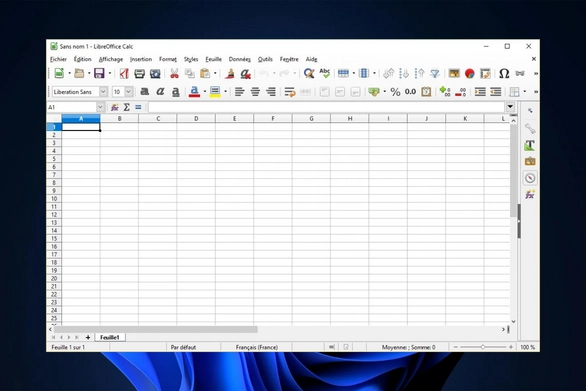Screen dimensions: 586x391
Task: Cut selection with scissors icon
Action: coord(174,73)
